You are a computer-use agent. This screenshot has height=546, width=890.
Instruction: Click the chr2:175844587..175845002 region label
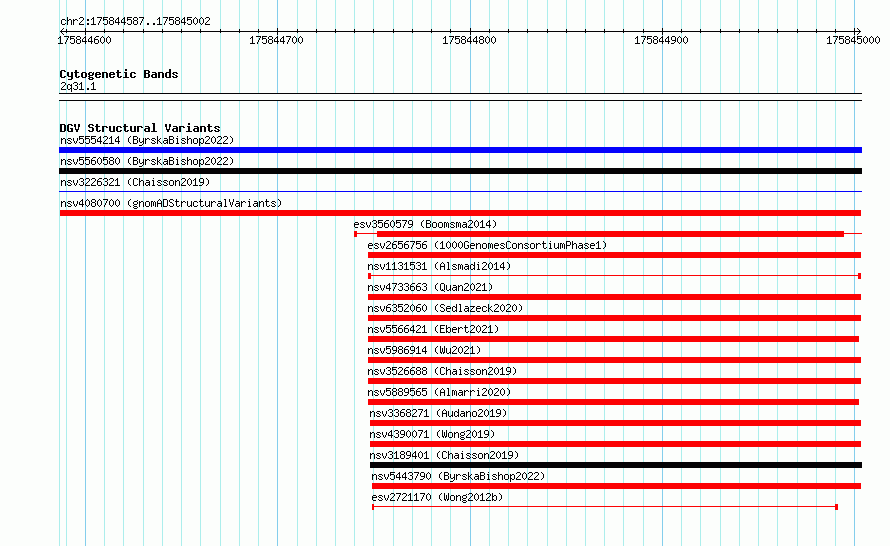coord(135,21)
